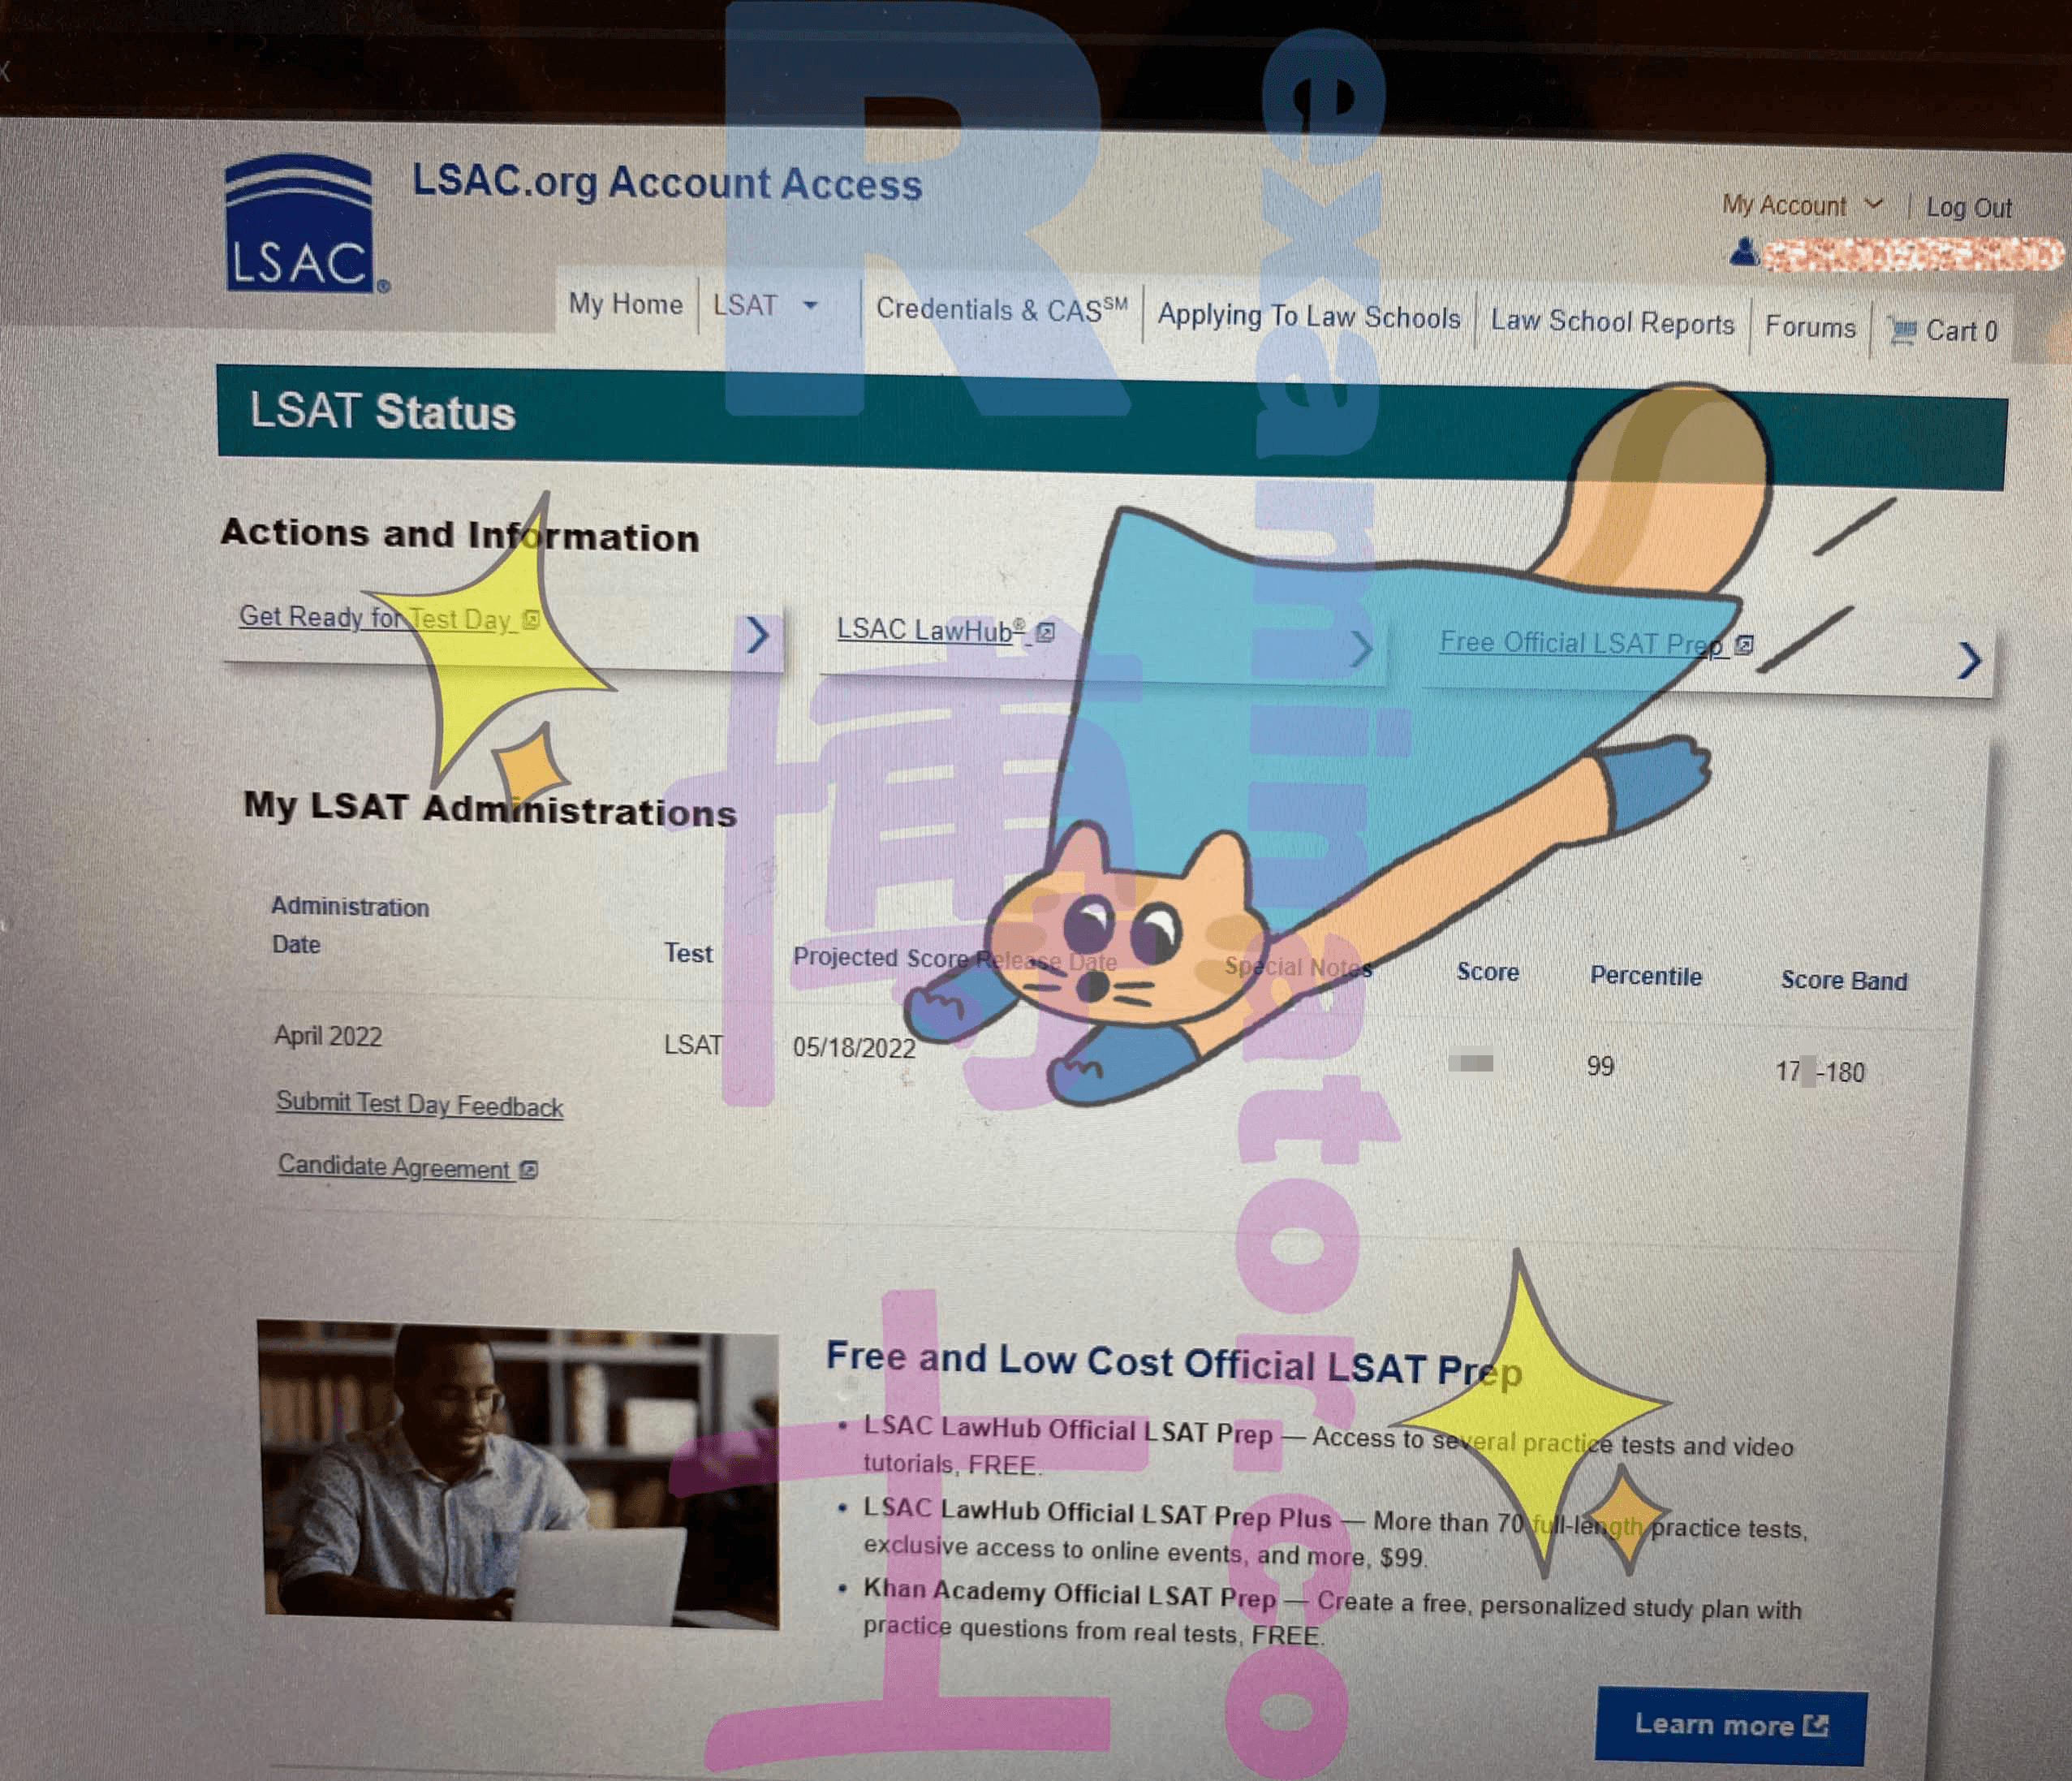Click the Candidate Agreement external link icon

(x=536, y=1166)
